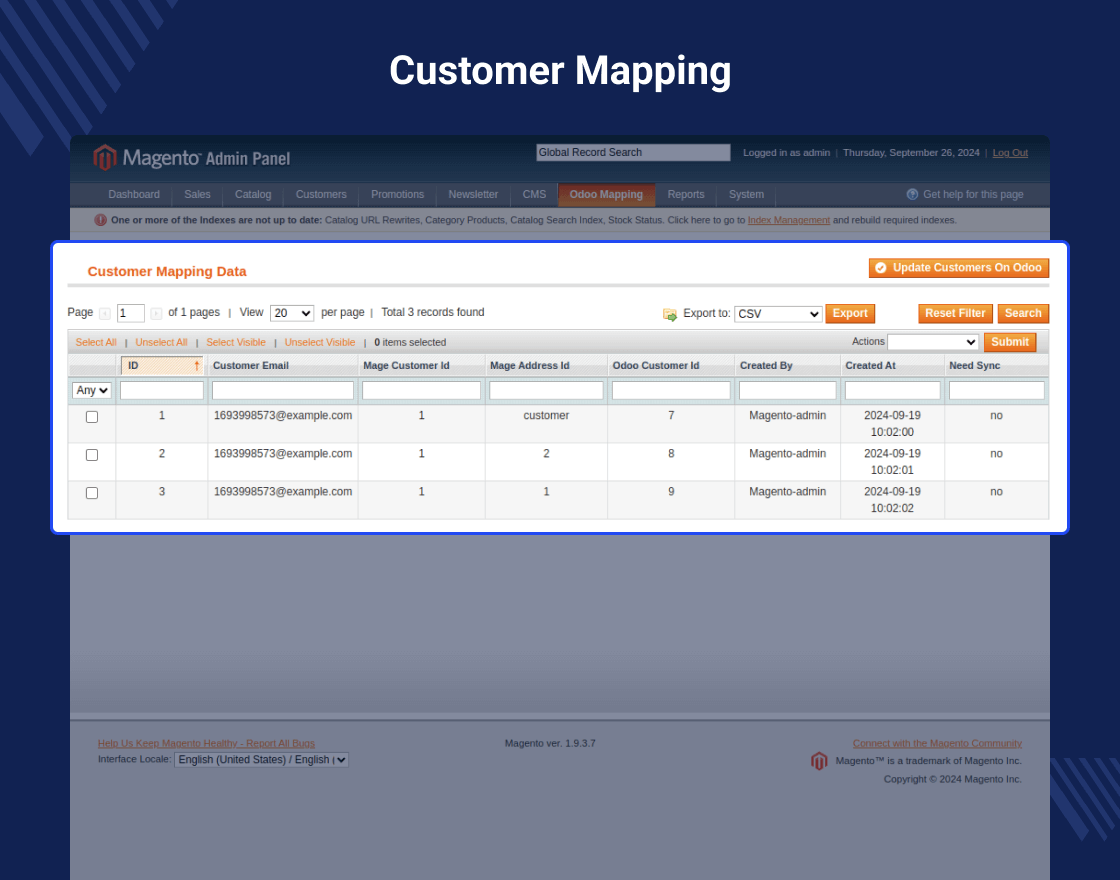This screenshot has height=880, width=1120.
Task: Click the small Magento logo in footer
Action: click(819, 761)
